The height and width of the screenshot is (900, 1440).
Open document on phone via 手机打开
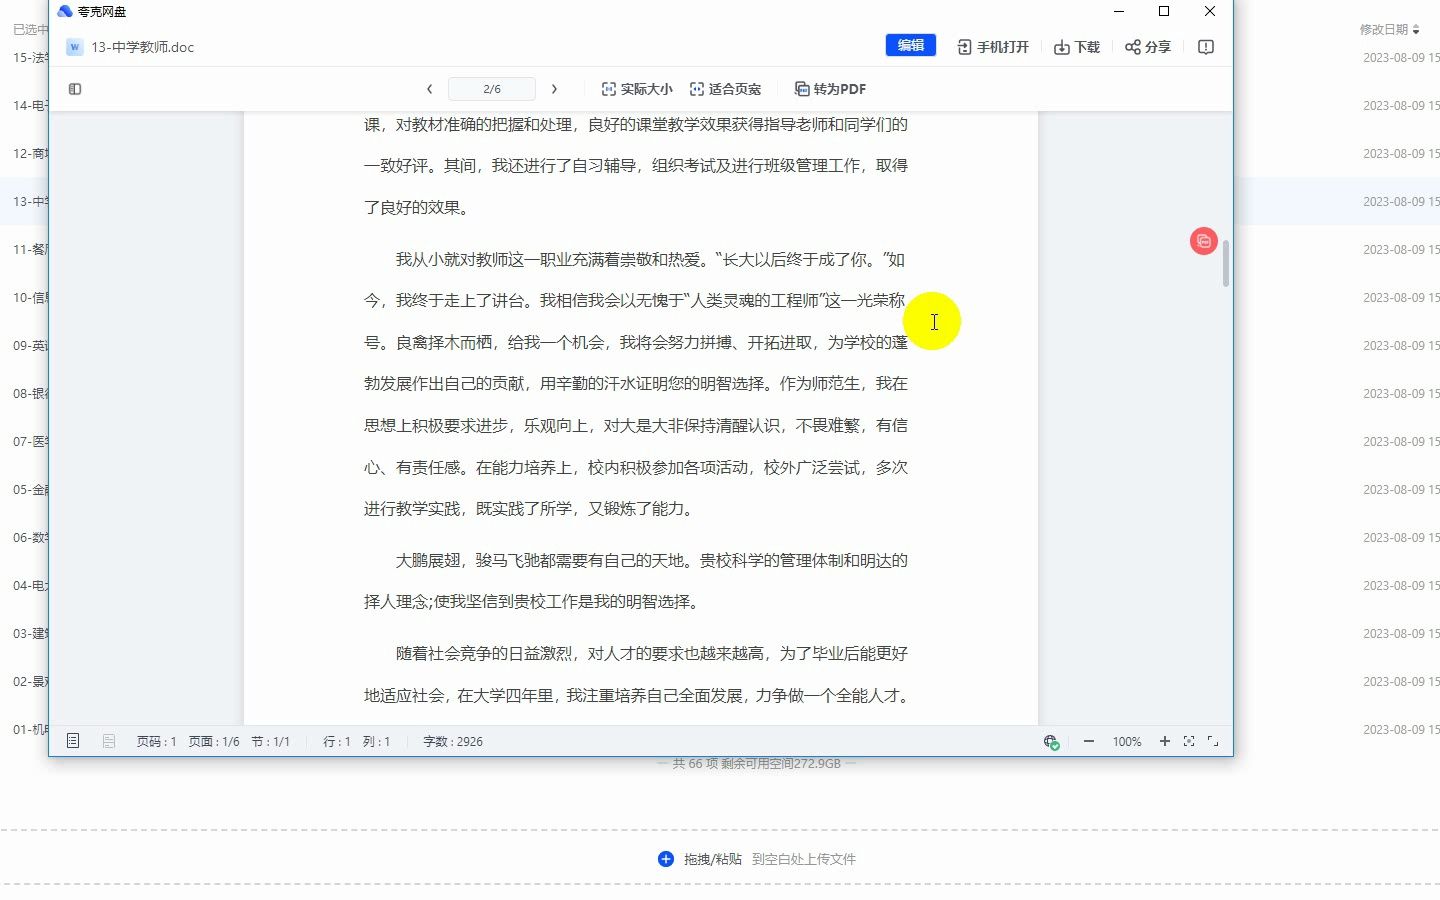click(x=992, y=47)
